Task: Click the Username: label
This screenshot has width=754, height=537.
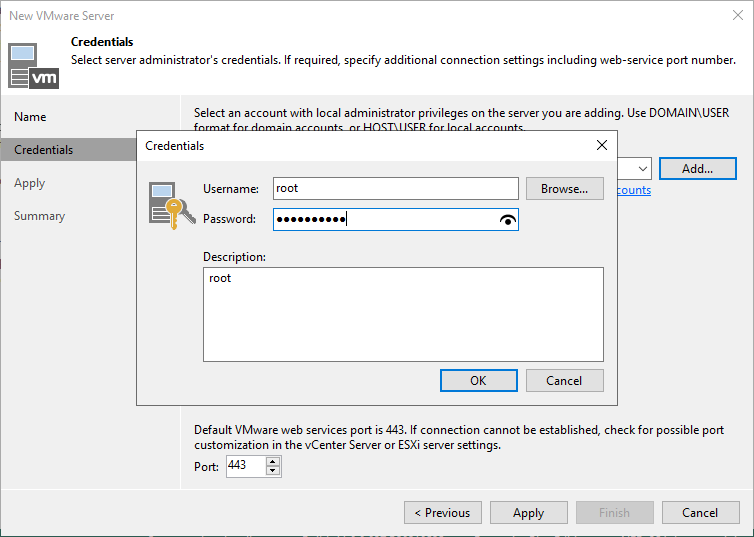Action: [231, 189]
